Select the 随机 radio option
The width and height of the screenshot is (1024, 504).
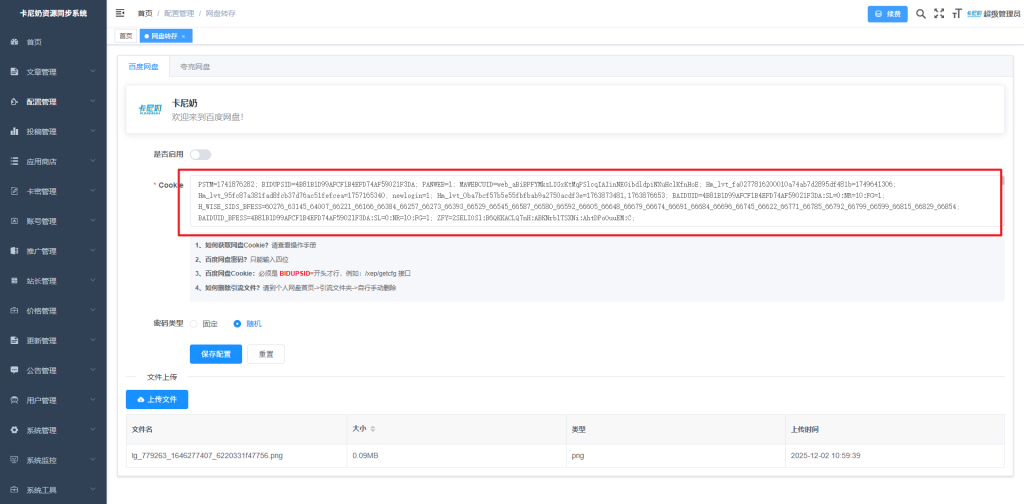click(x=237, y=324)
